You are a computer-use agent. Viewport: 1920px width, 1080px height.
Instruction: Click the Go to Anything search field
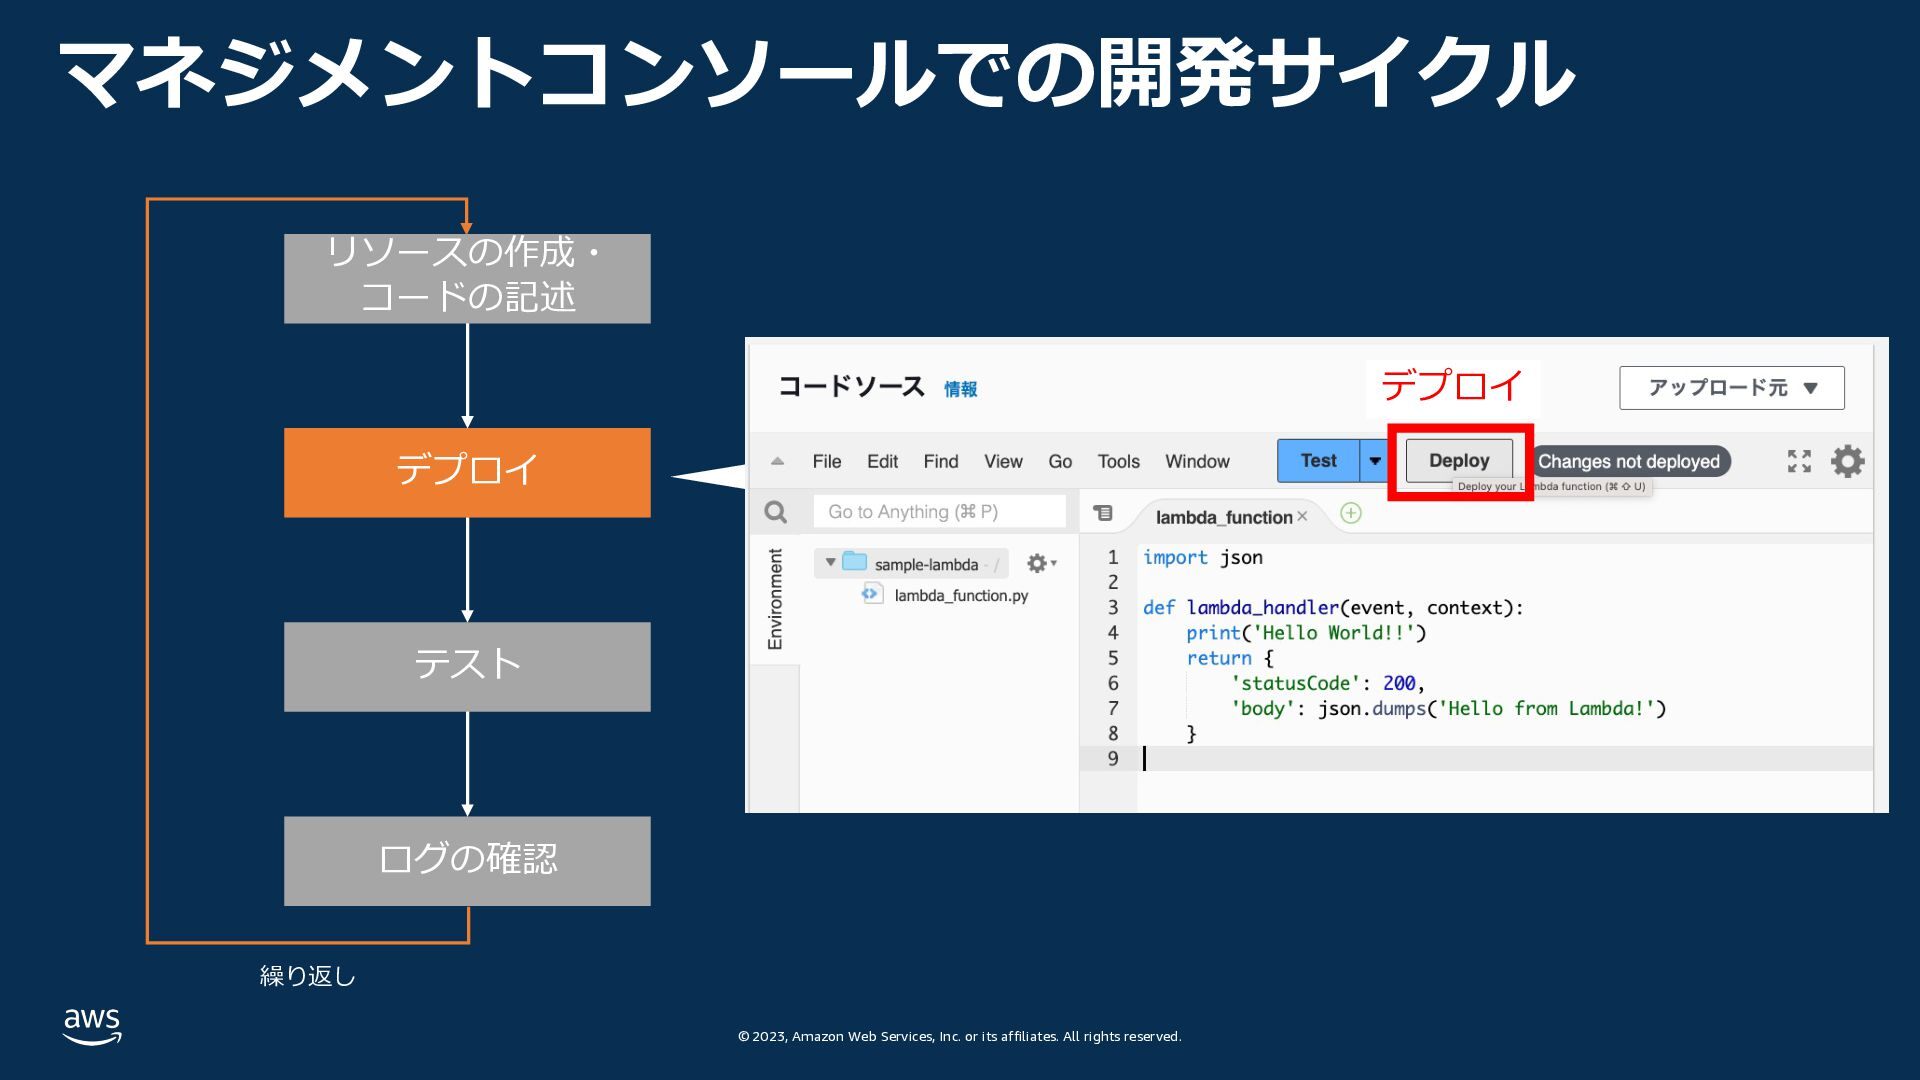pyautogui.click(x=938, y=512)
